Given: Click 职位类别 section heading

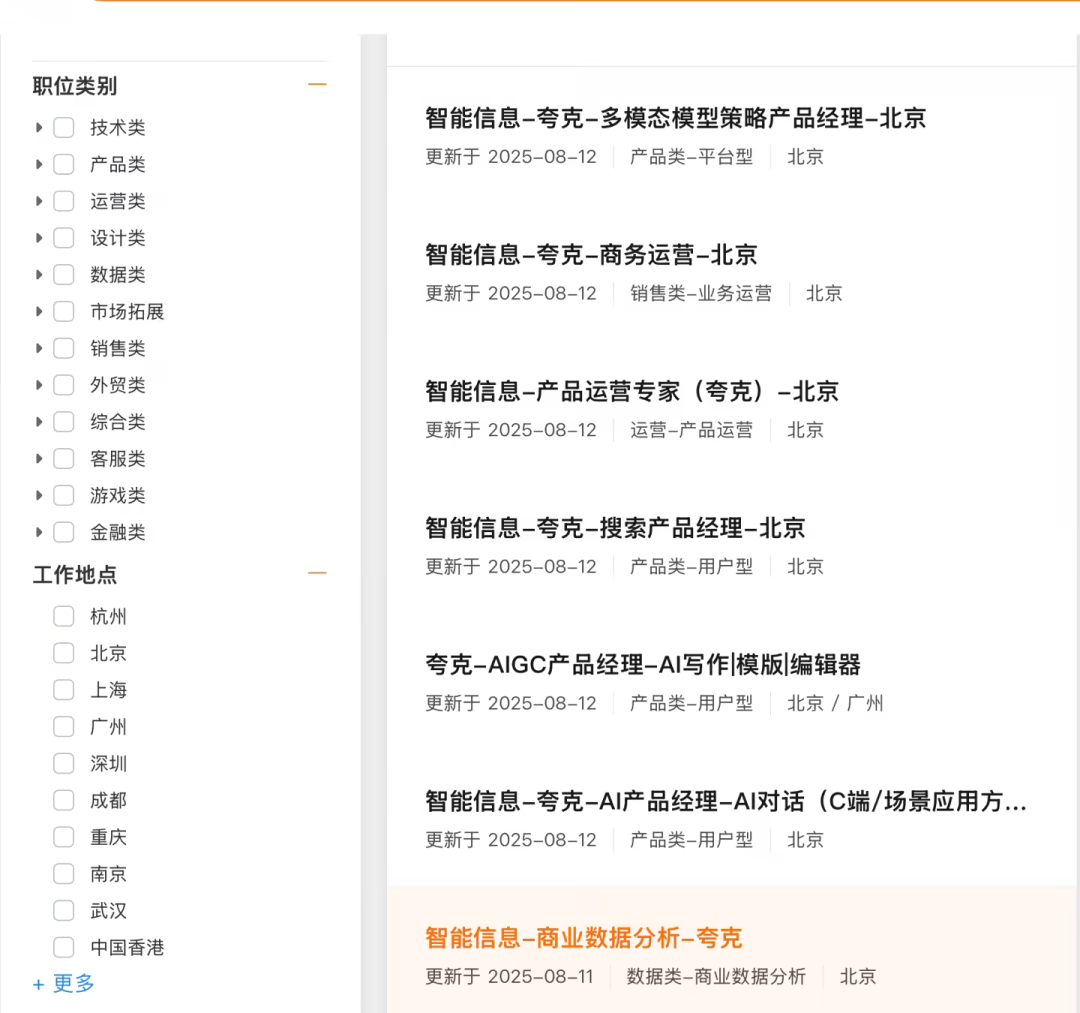Looking at the screenshot, I should coord(75,86).
